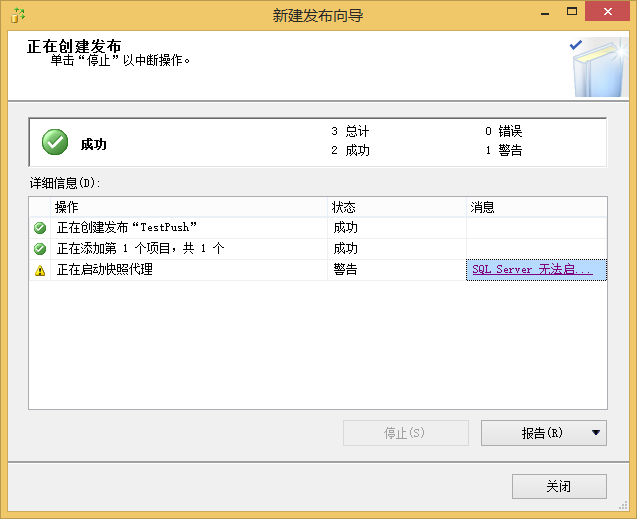Click the 状态 column header
Screen dimensions: 637x519
(x=396, y=207)
